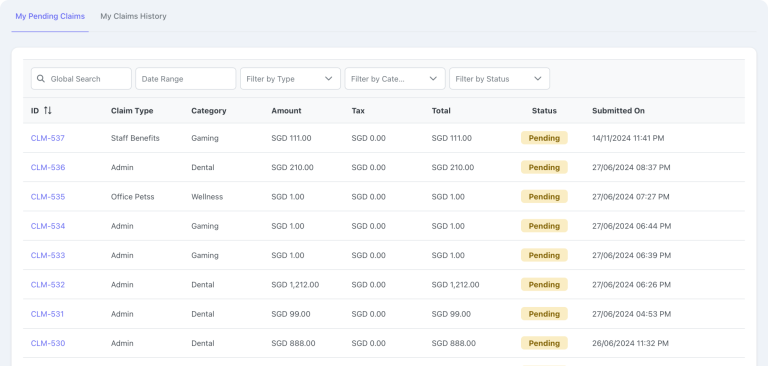Click the Pending badge for CLM-536
Image resolution: width=768 pixels, height=366 pixels.
point(544,168)
